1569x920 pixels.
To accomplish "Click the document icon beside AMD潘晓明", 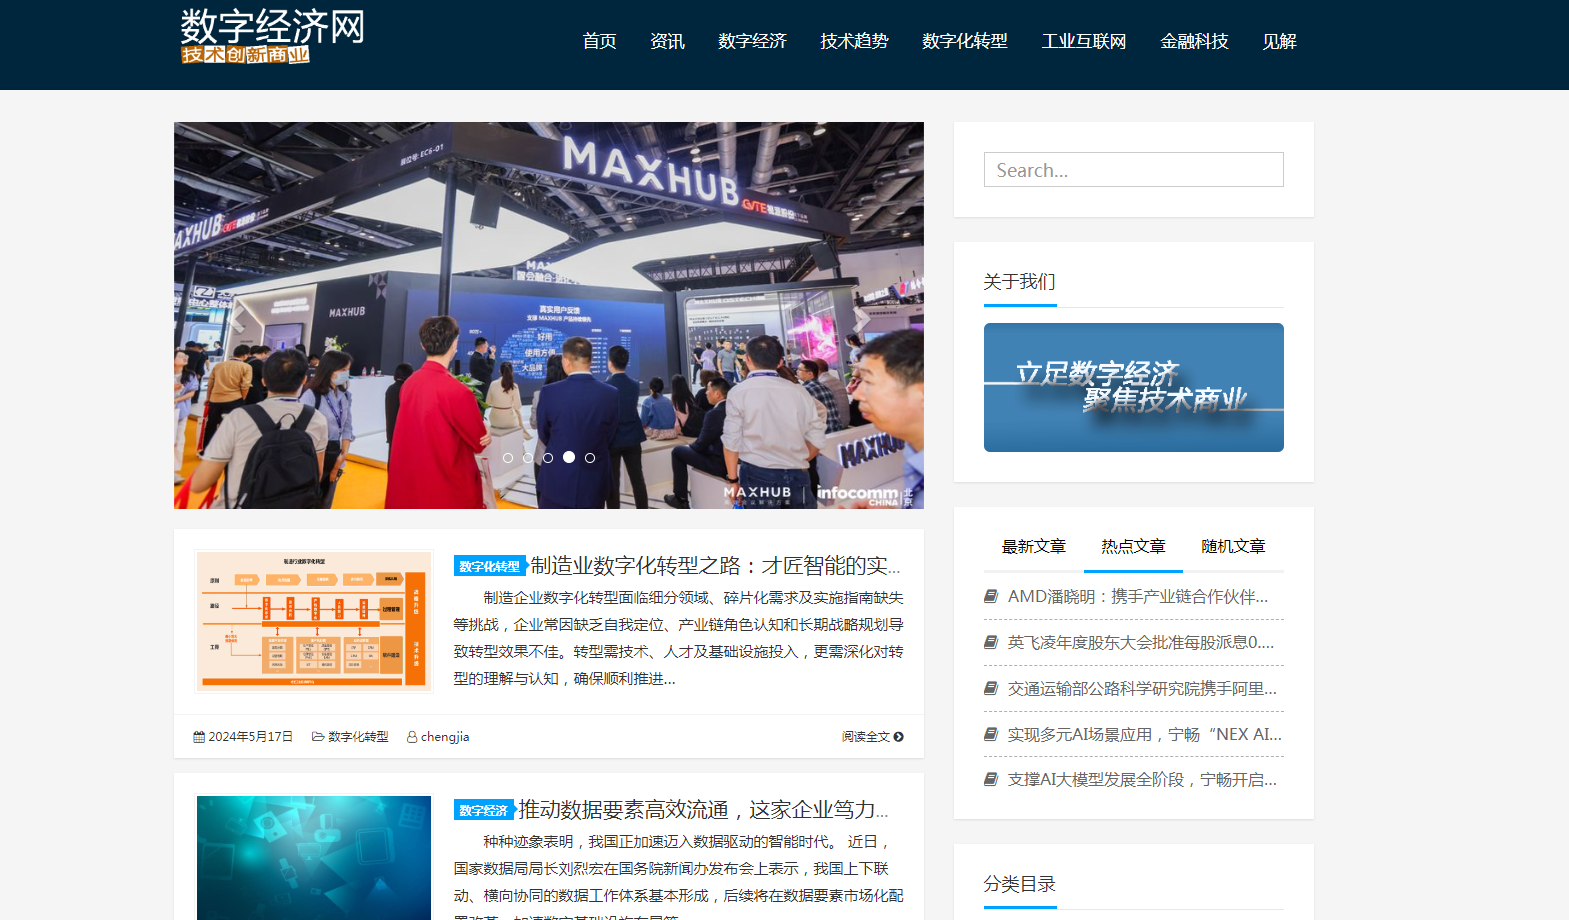I will [991, 597].
